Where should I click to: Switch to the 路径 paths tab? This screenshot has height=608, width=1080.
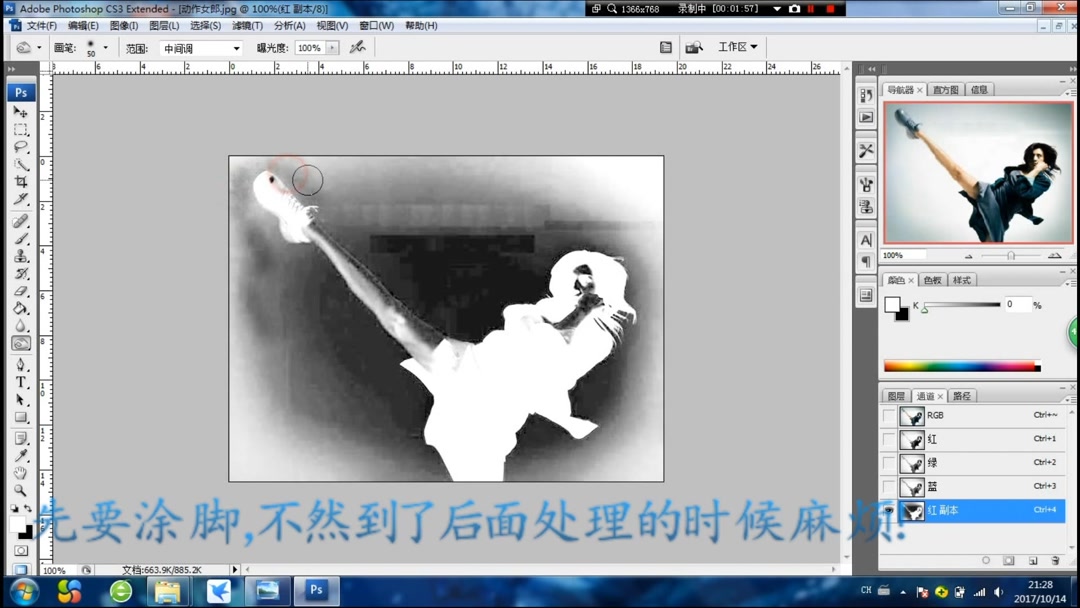960,395
